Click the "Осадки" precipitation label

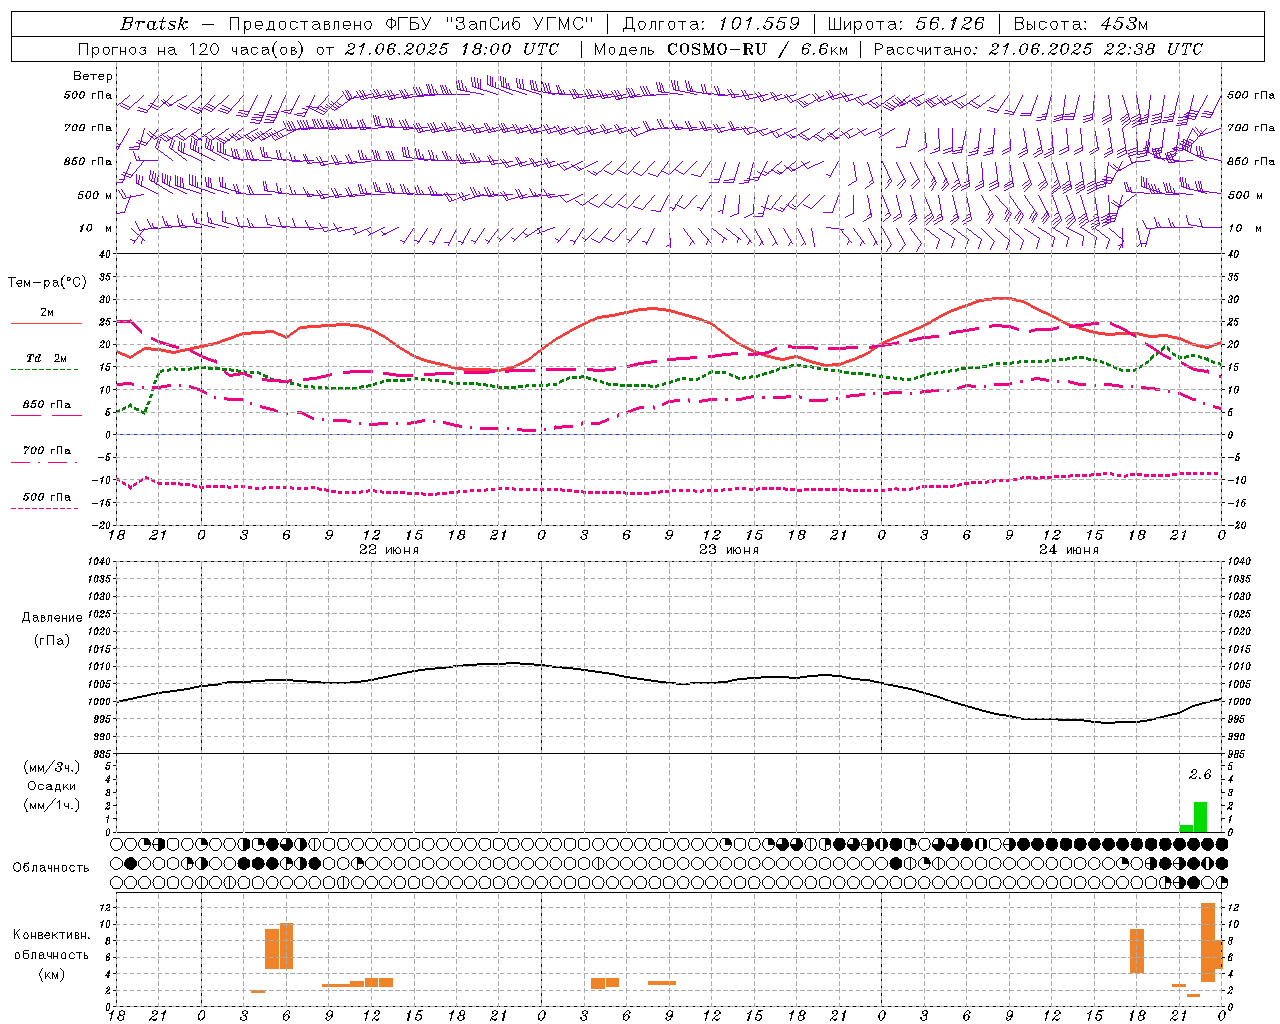coord(52,786)
